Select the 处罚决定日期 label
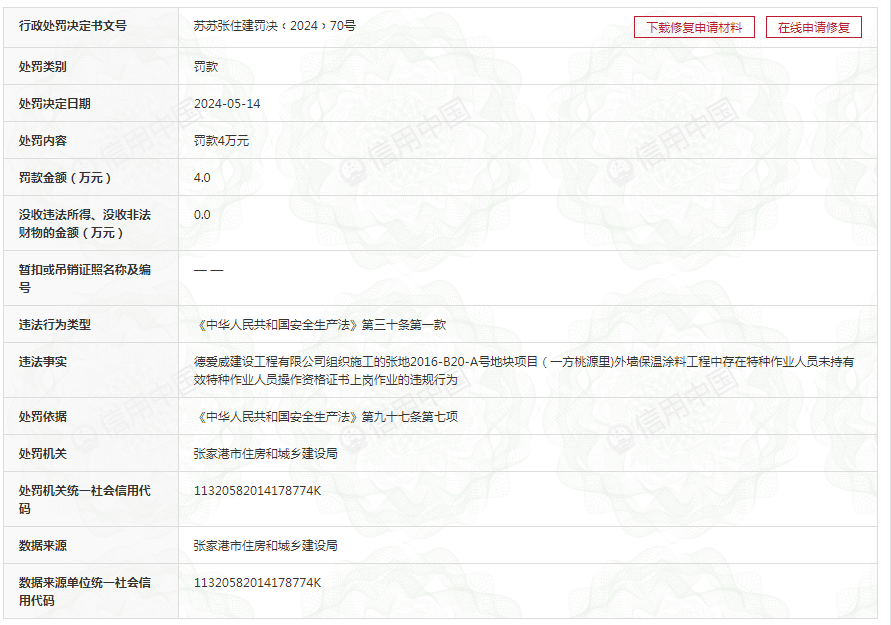The height and width of the screenshot is (625, 891). [x=55, y=103]
